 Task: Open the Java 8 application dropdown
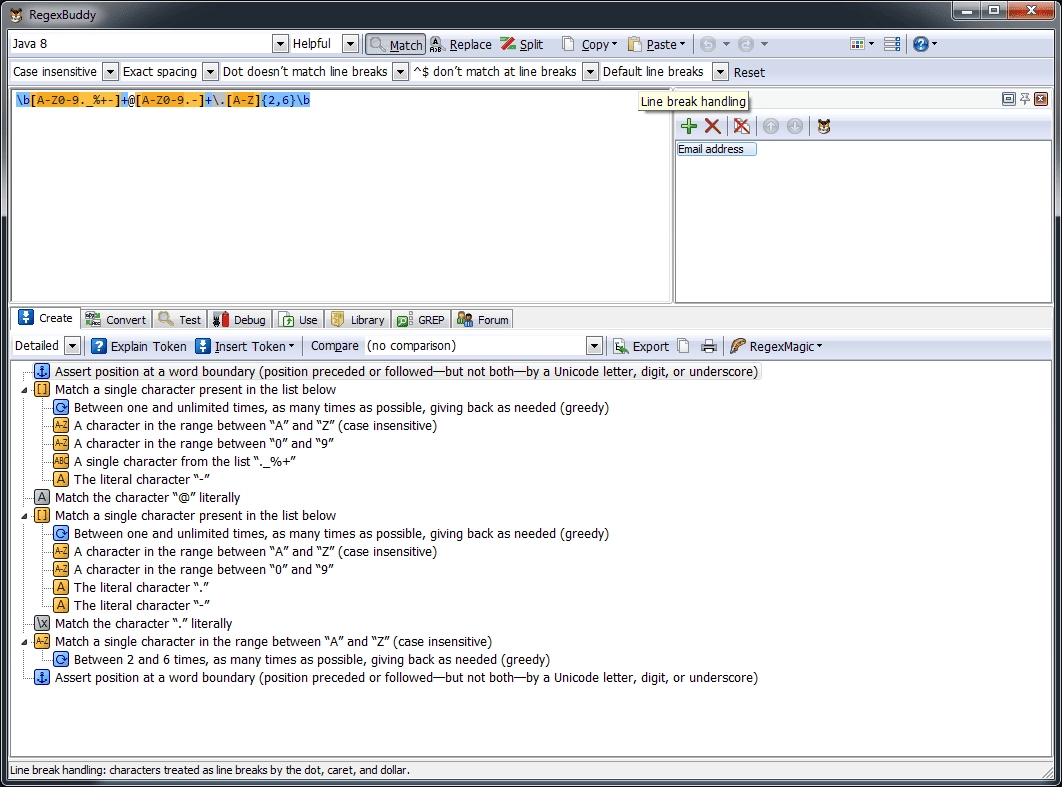coord(280,44)
